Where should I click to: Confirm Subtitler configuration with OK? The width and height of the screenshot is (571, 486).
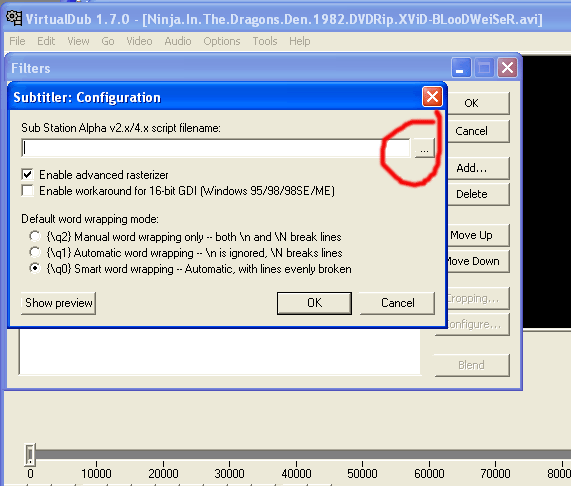[314, 303]
